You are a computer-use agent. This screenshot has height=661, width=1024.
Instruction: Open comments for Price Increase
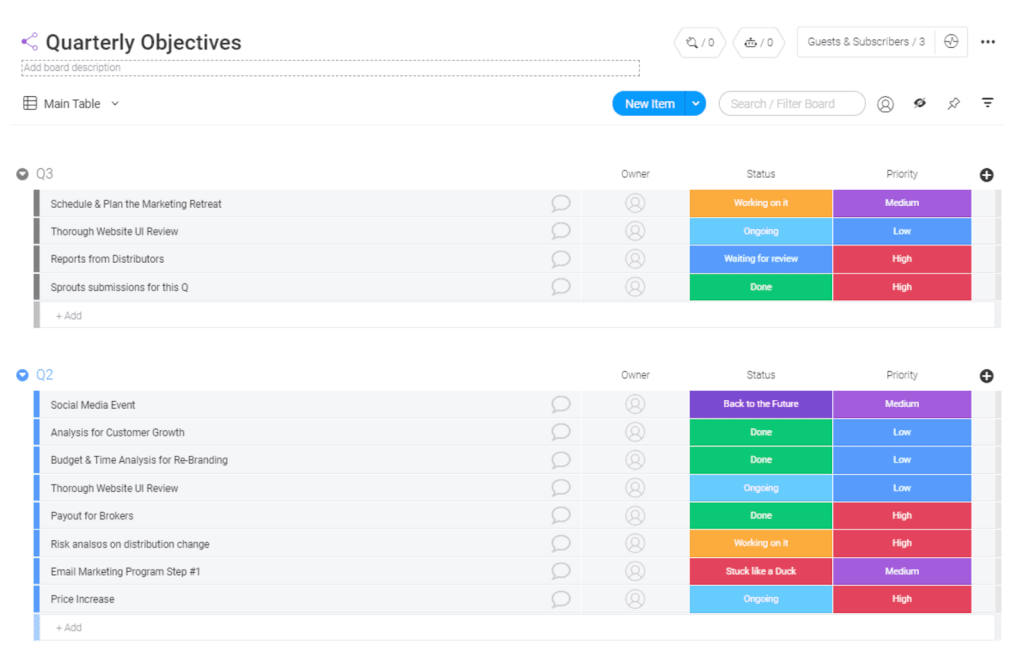pyautogui.click(x=560, y=599)
